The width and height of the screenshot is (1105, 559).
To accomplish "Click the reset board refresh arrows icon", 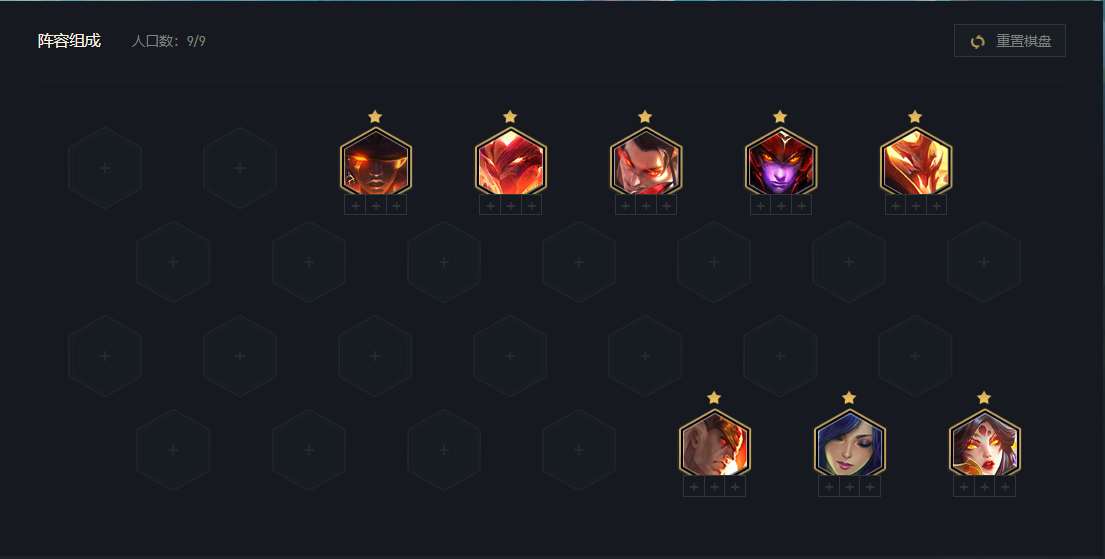I will (977, 42).
